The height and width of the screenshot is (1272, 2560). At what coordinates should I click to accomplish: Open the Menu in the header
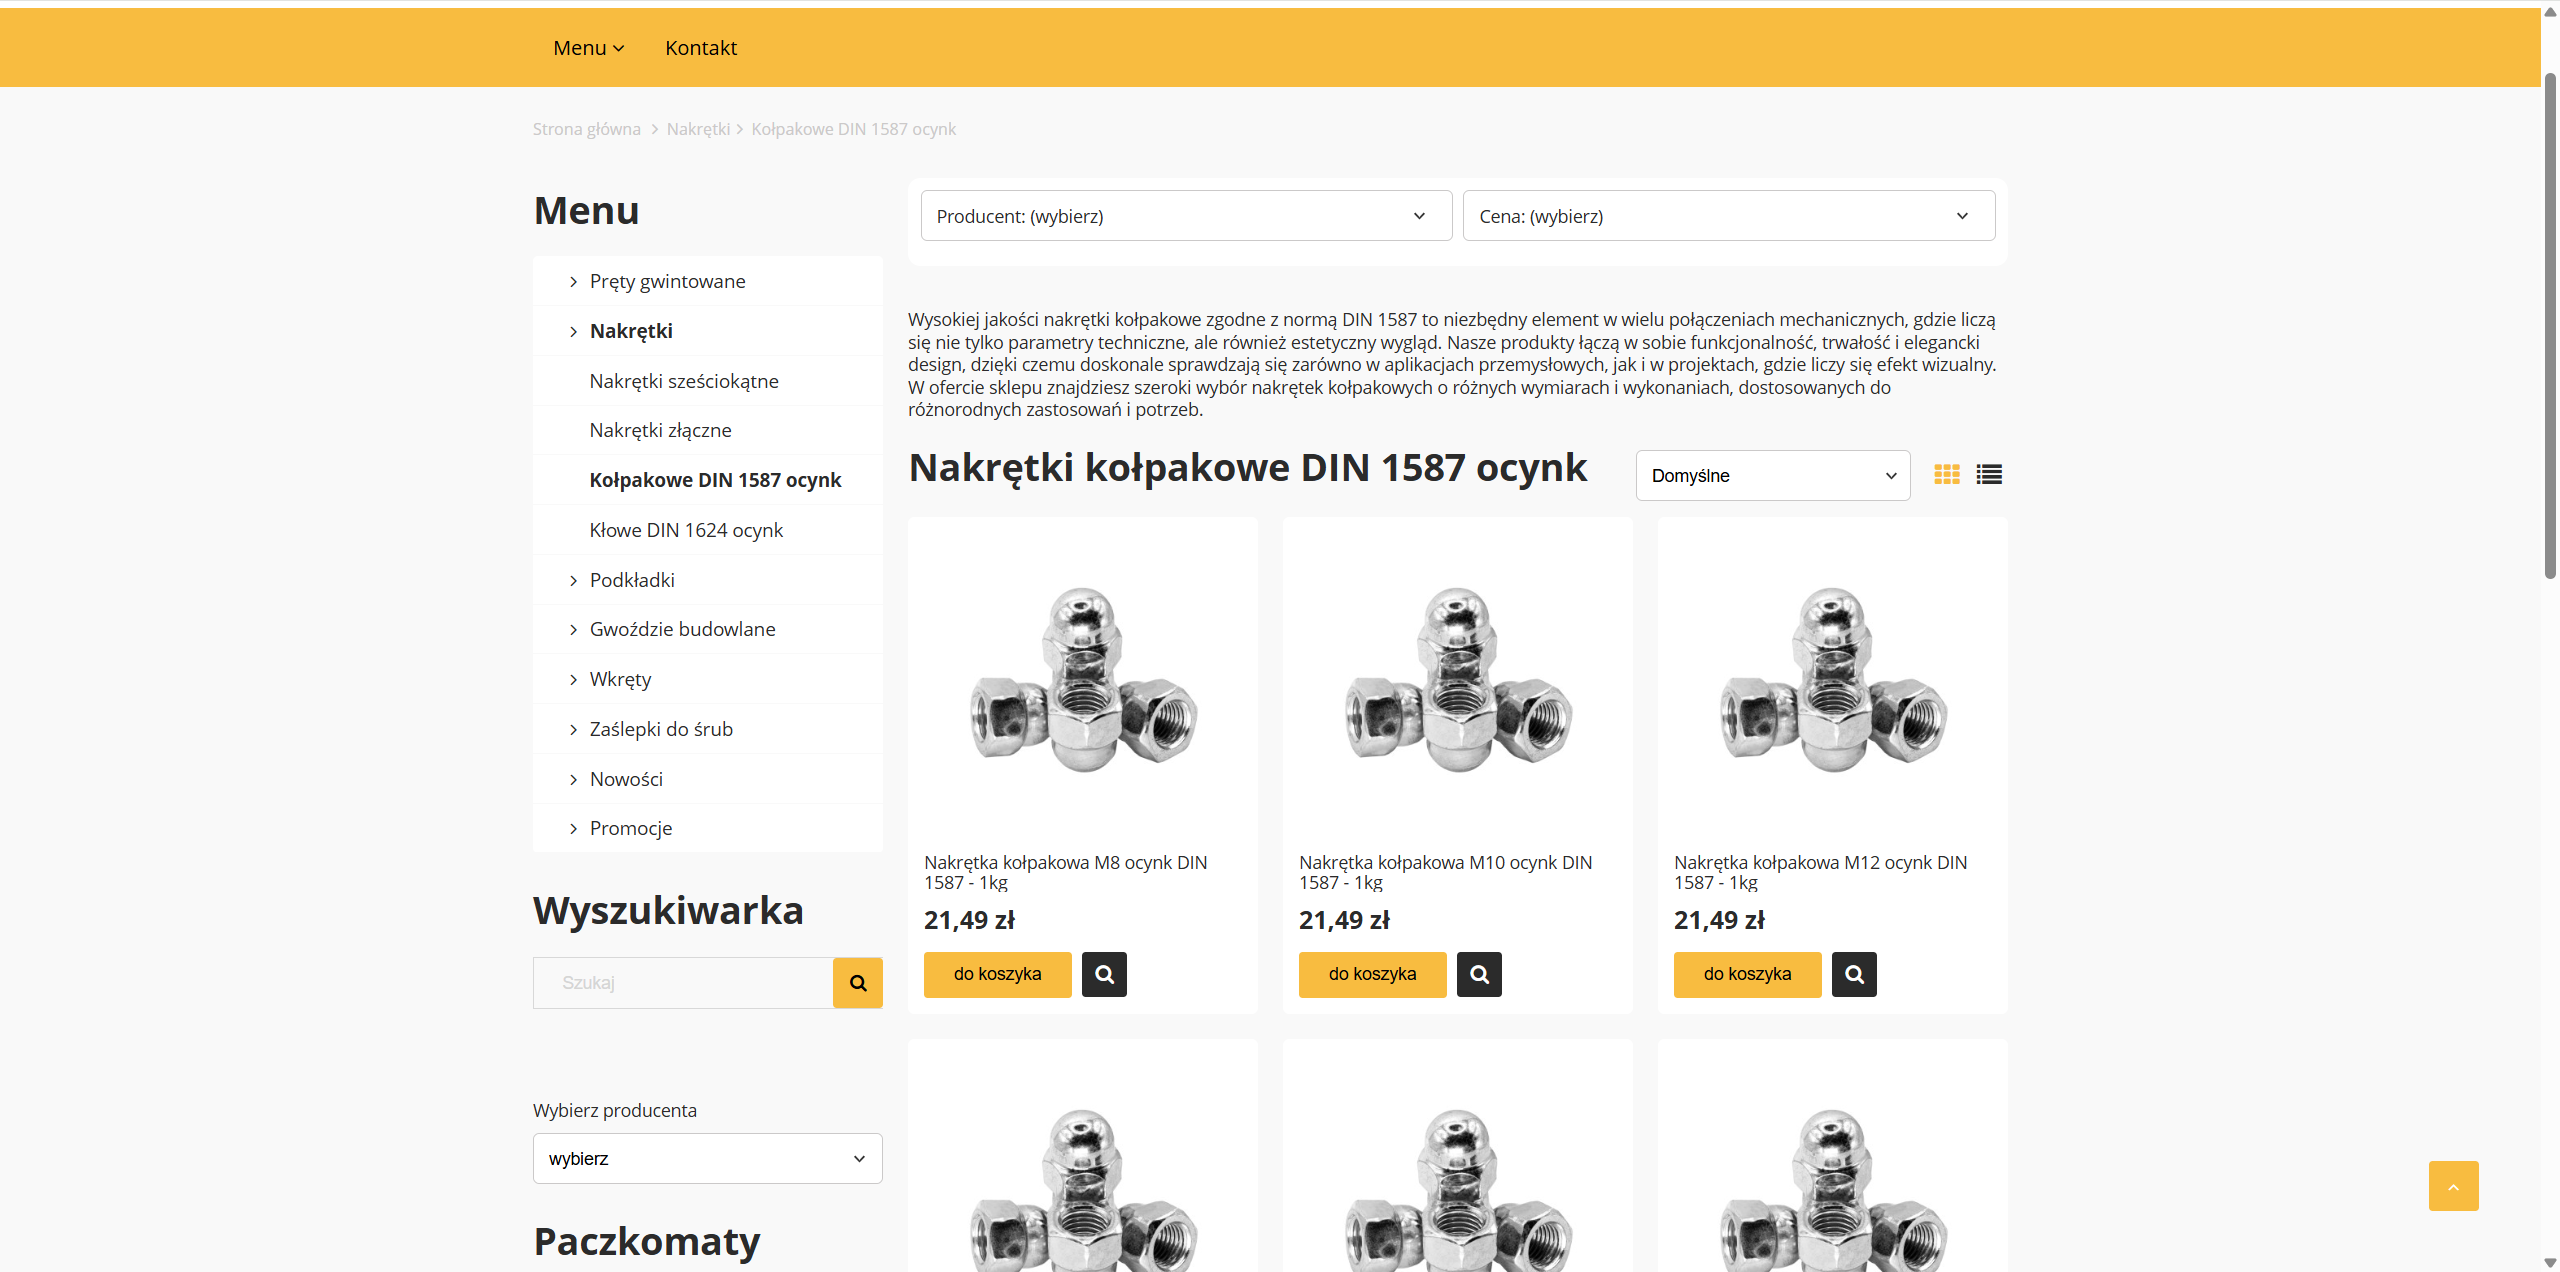[x=588, y=47]
